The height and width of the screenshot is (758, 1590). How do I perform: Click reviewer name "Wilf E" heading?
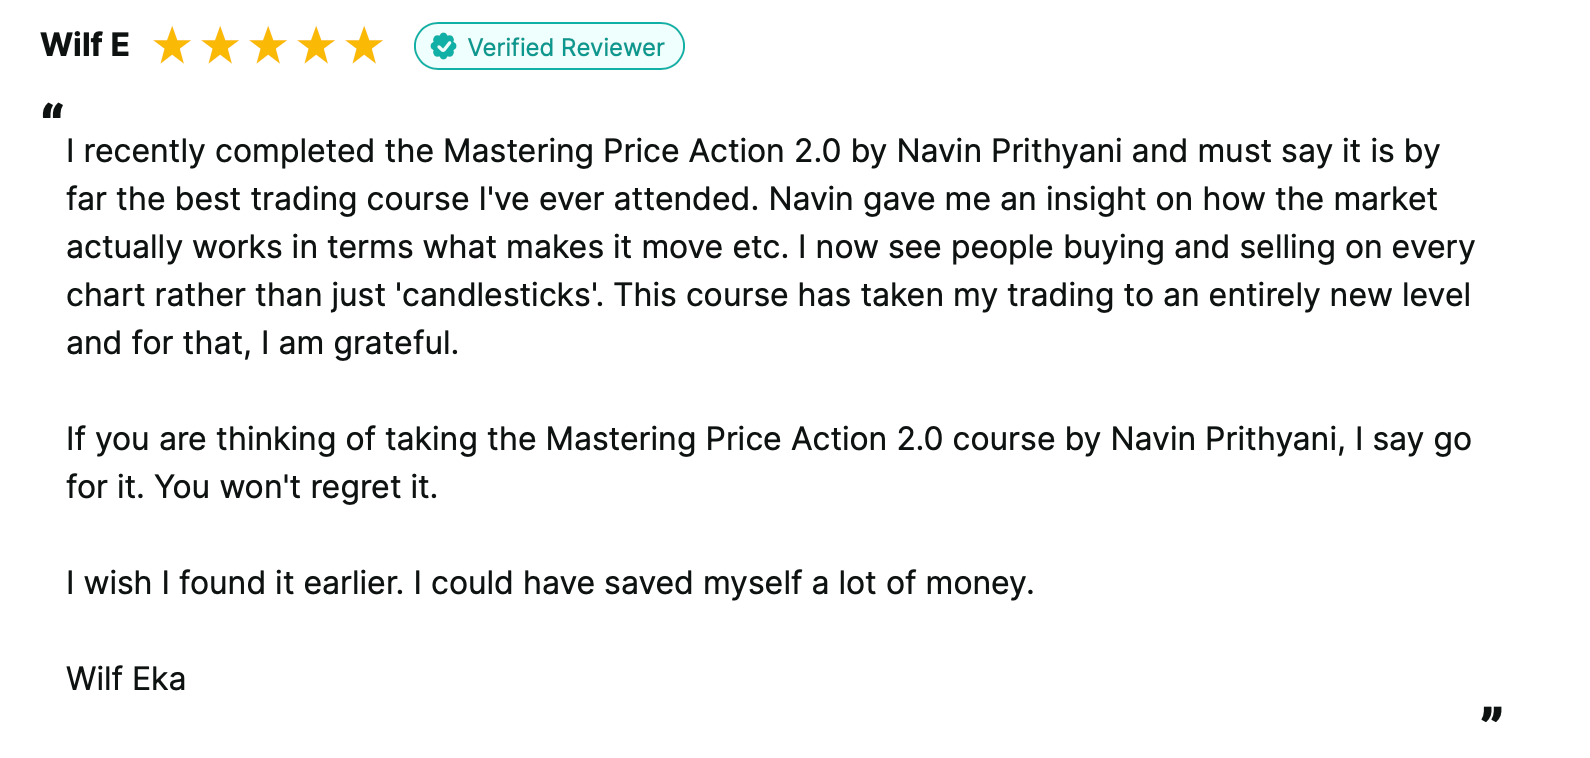pyautogui.click(x=85, y=45)
